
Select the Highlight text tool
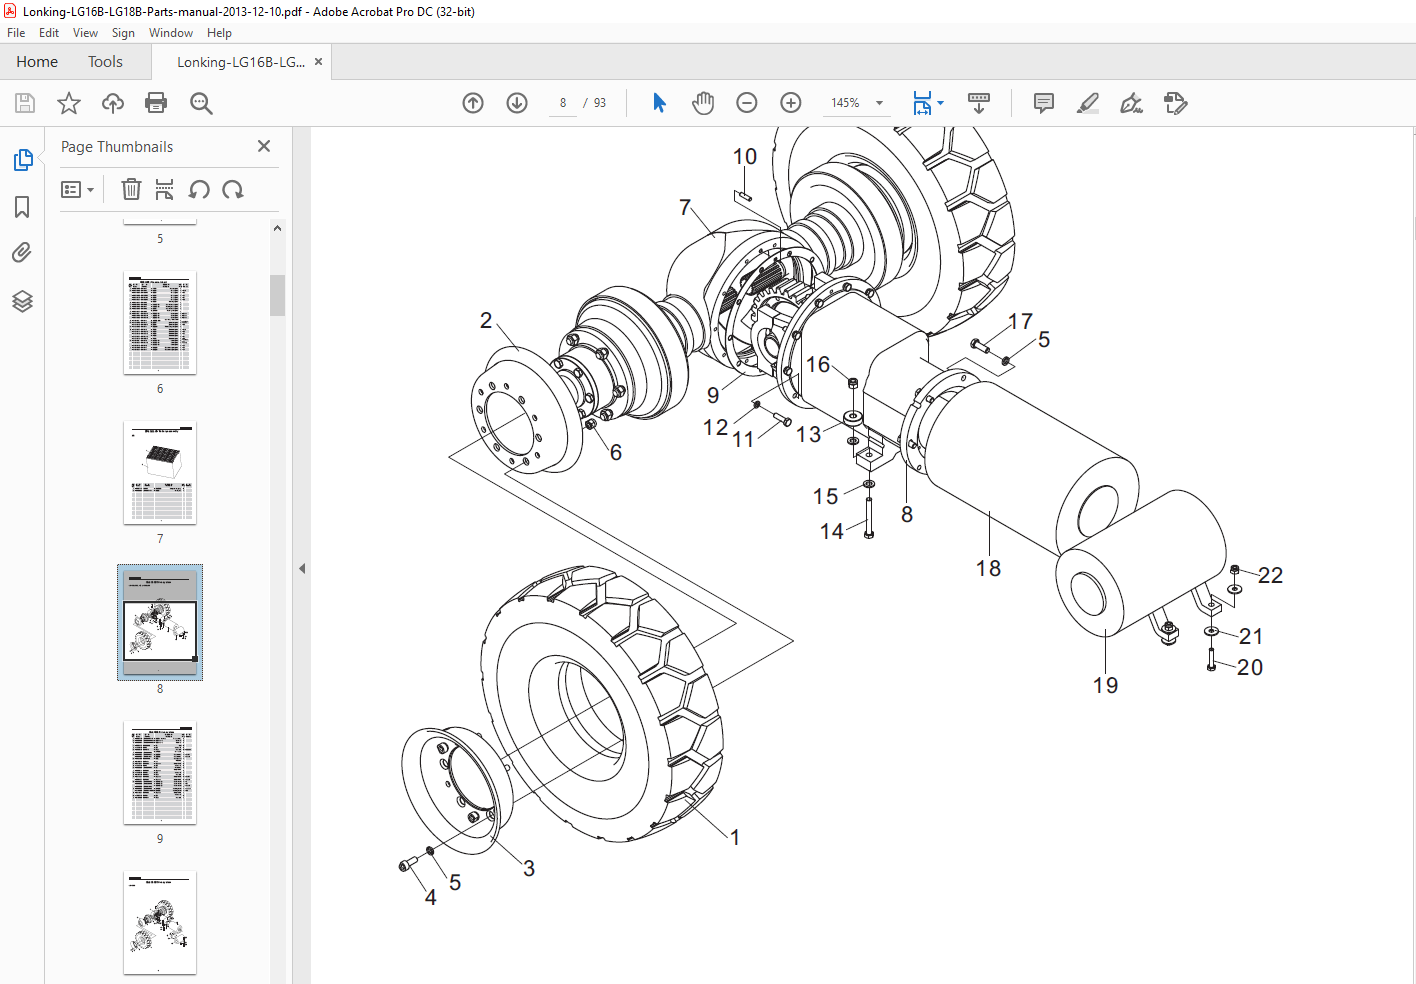click(x=1088, y=103)
